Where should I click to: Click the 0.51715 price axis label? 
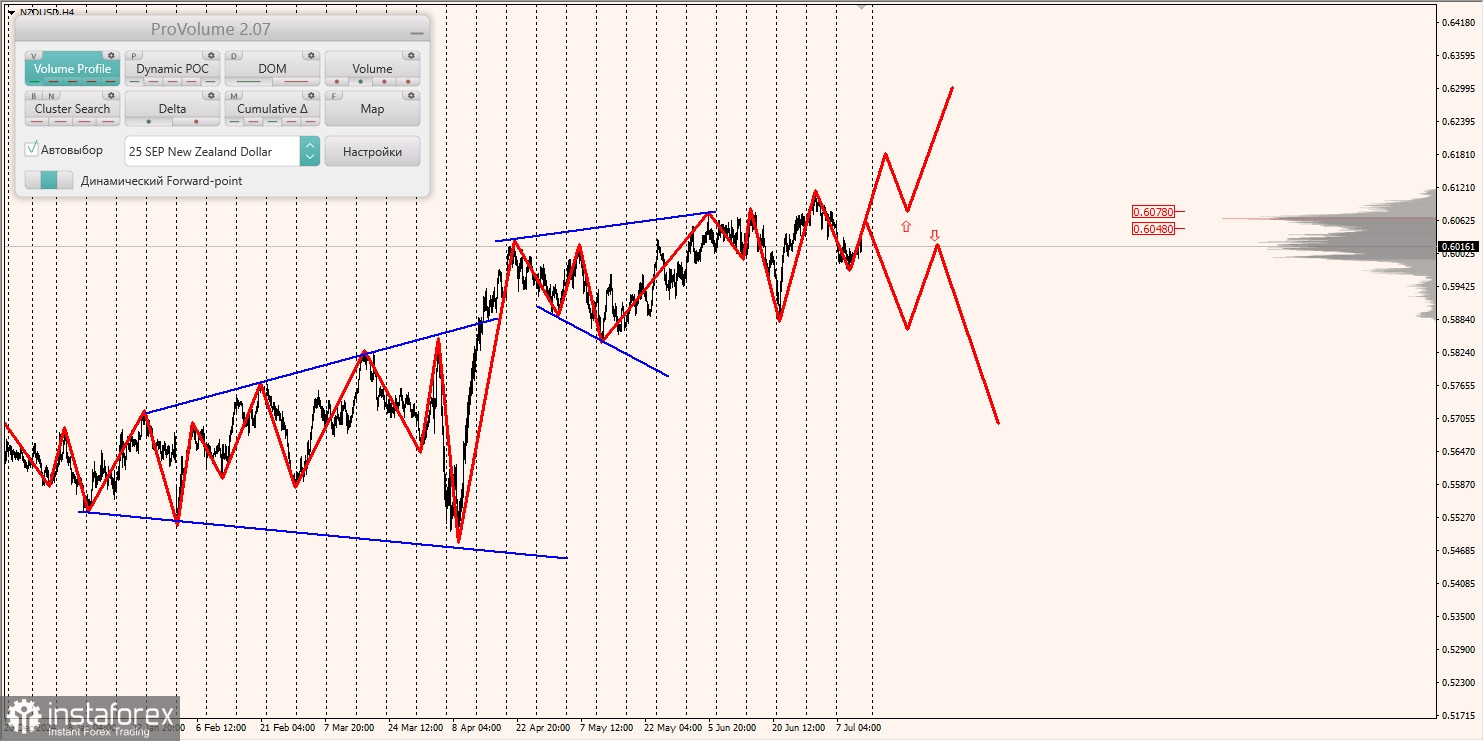(1458, 715)
